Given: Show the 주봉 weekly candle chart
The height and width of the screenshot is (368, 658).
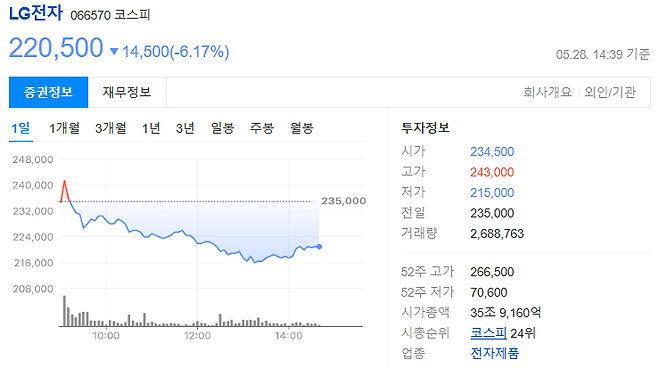Looking at the screenshot, I should (x=262, y=128).
